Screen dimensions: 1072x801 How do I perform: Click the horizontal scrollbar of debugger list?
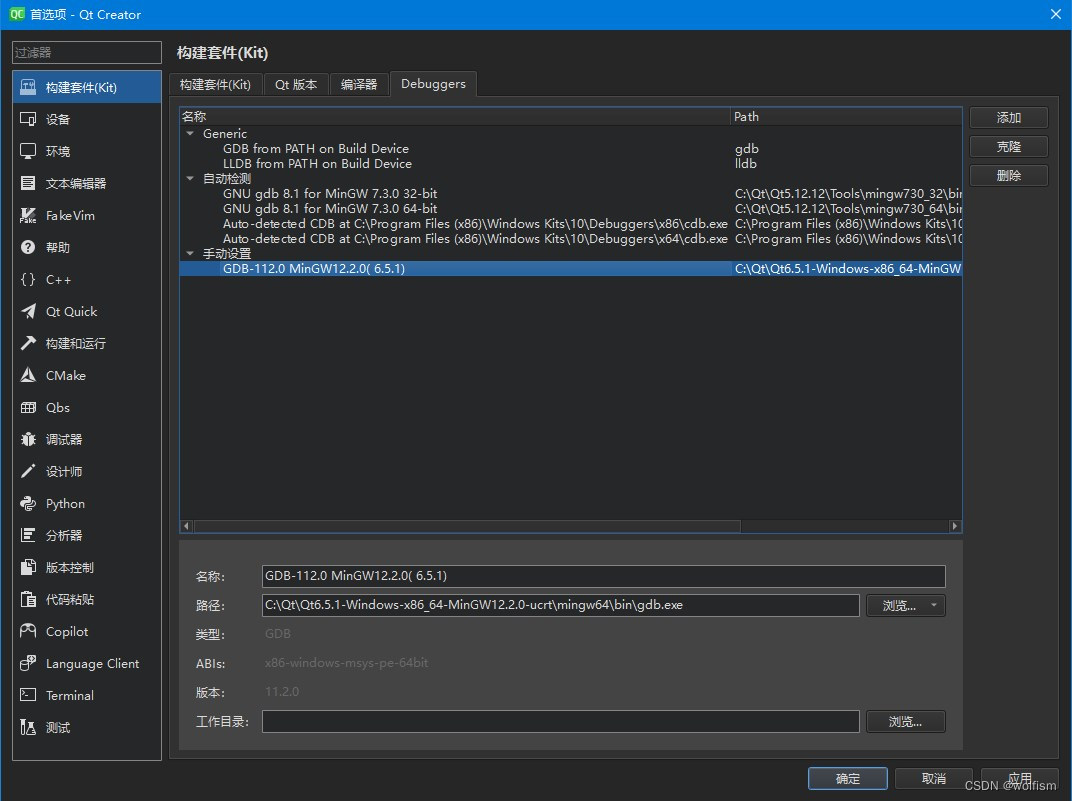[x=467, y=526]
